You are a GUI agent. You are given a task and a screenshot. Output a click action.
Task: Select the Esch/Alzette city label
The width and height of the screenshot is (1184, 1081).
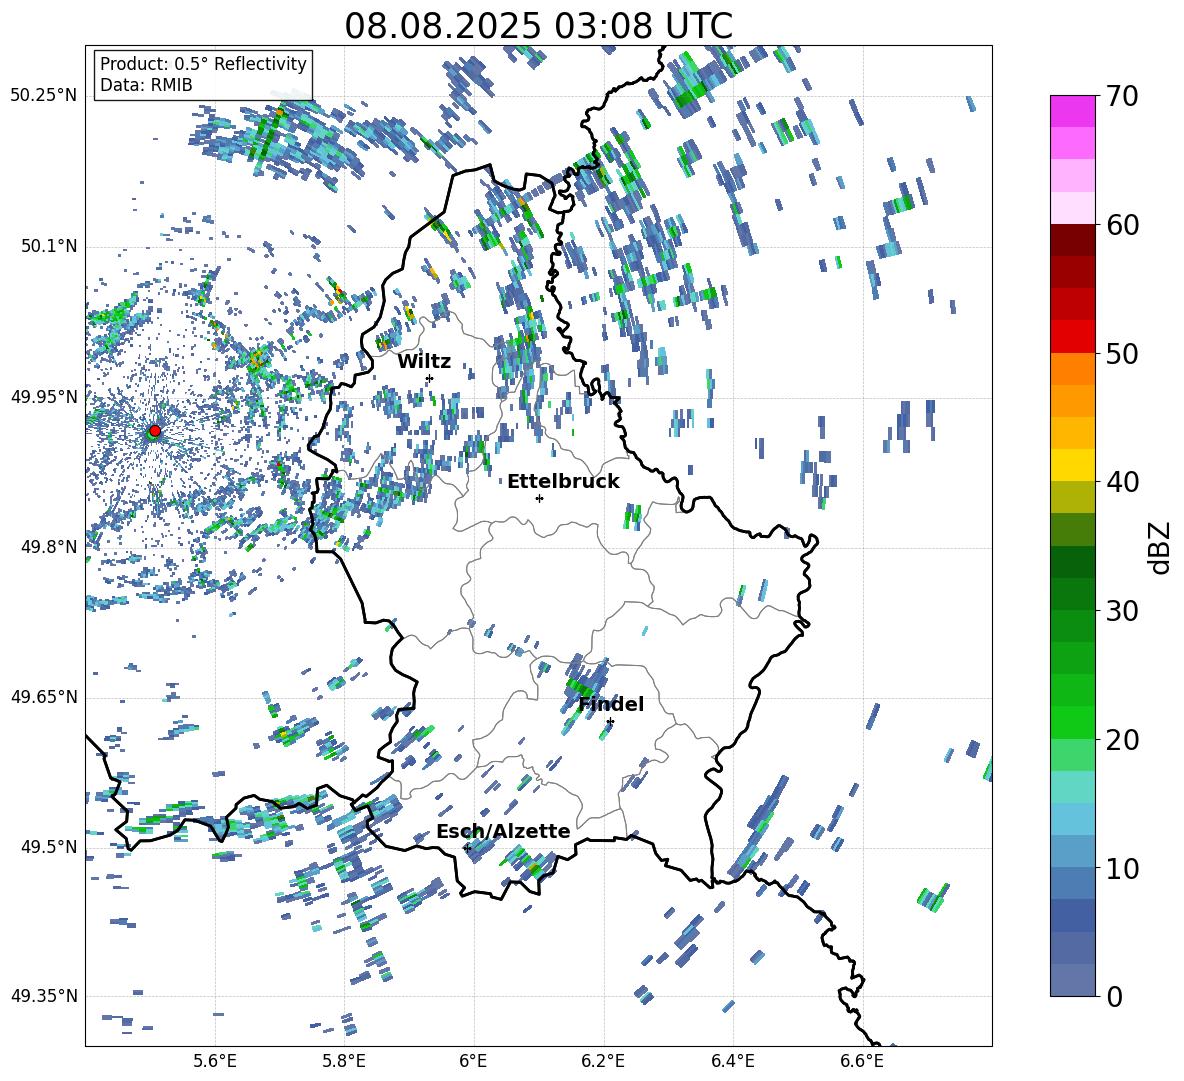point(503,832)
